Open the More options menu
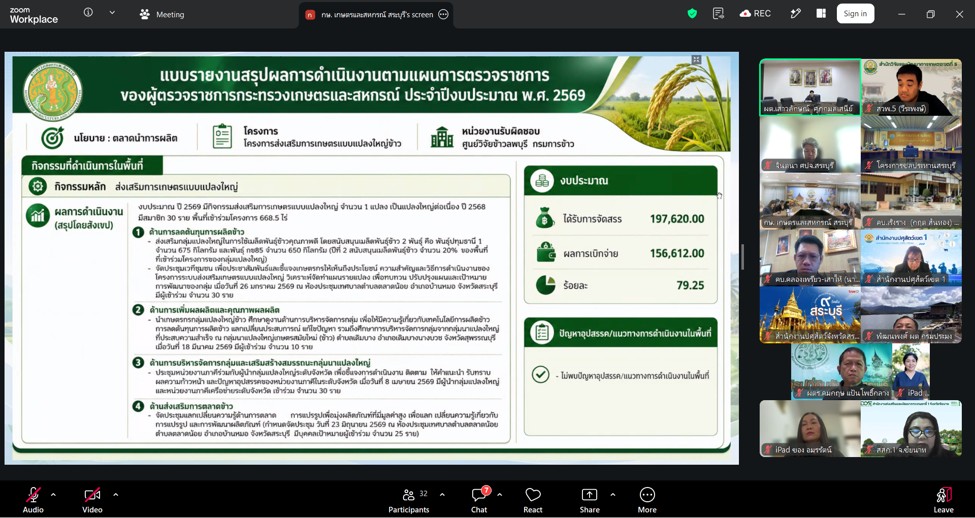This screenshot has height=518, width=975. (647, 500)
